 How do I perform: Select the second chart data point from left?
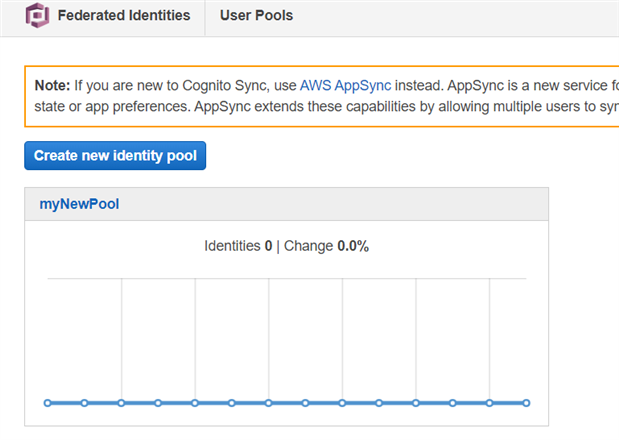pyautogui.click(x=84, y=403)
